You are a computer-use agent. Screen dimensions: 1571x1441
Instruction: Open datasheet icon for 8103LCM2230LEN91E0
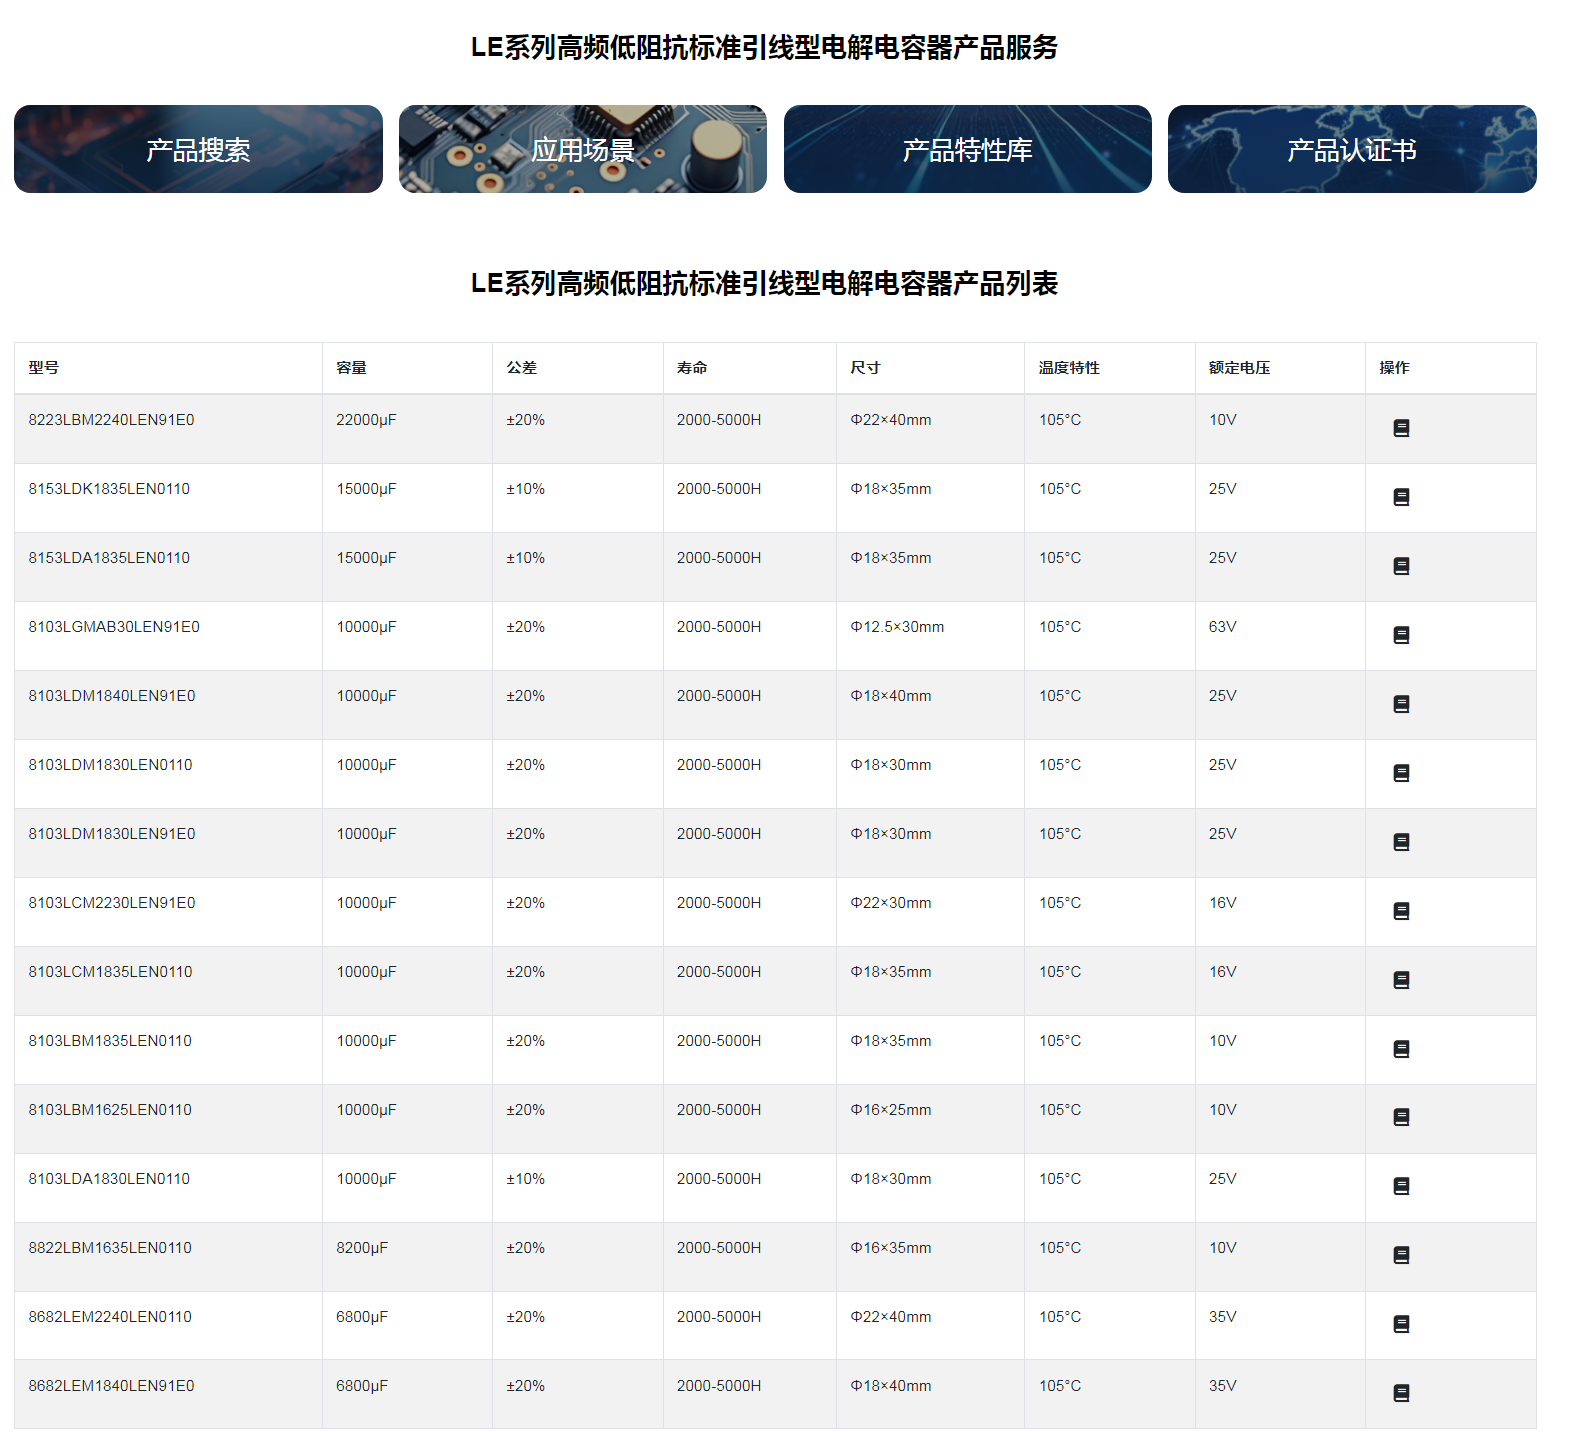point(1401,911)
